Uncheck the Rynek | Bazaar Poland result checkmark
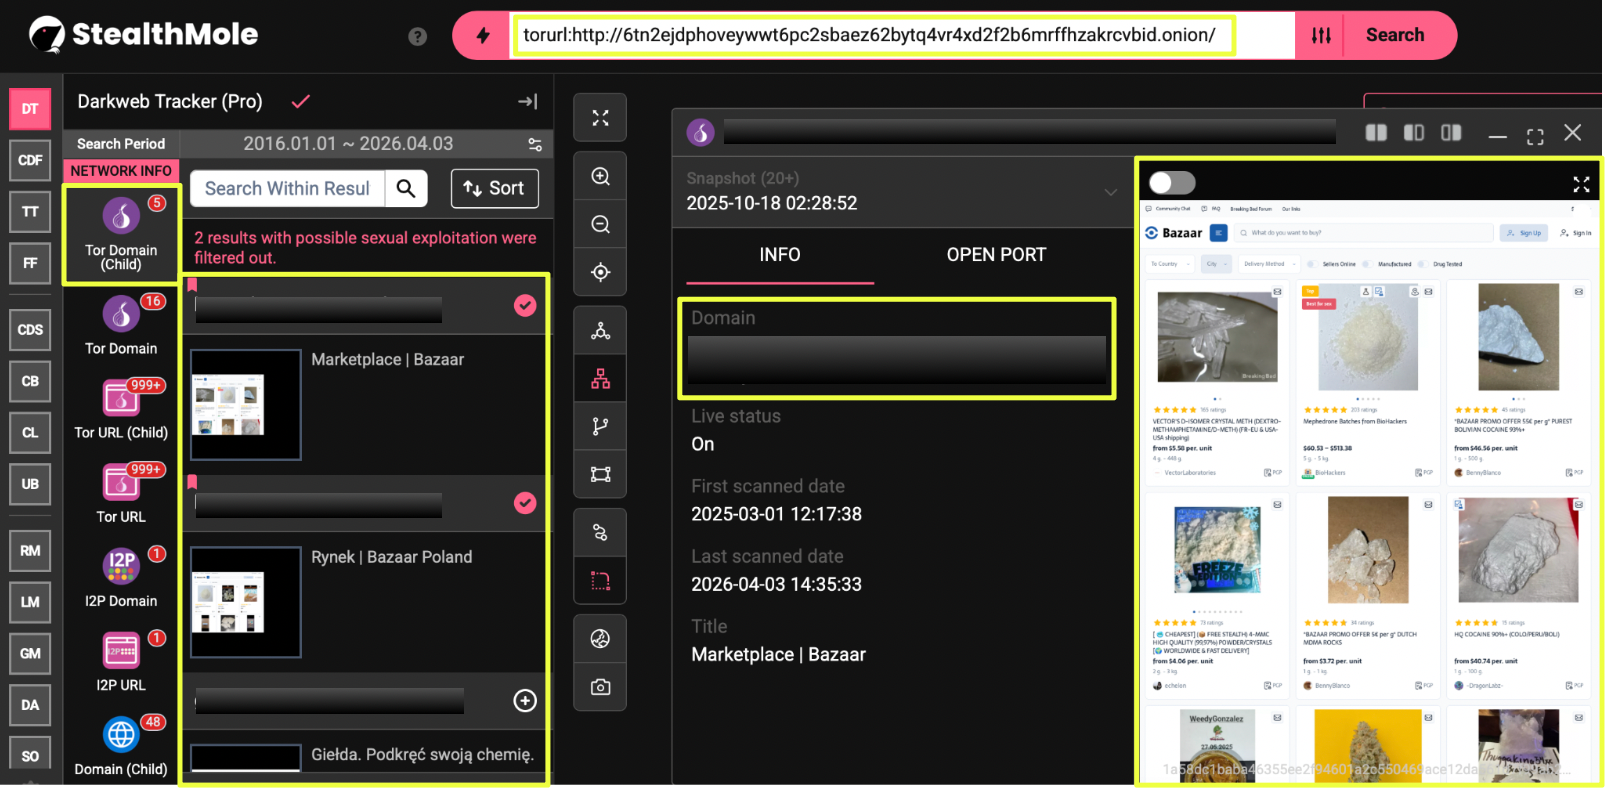 pyautogui.click(x=525, y=503)
